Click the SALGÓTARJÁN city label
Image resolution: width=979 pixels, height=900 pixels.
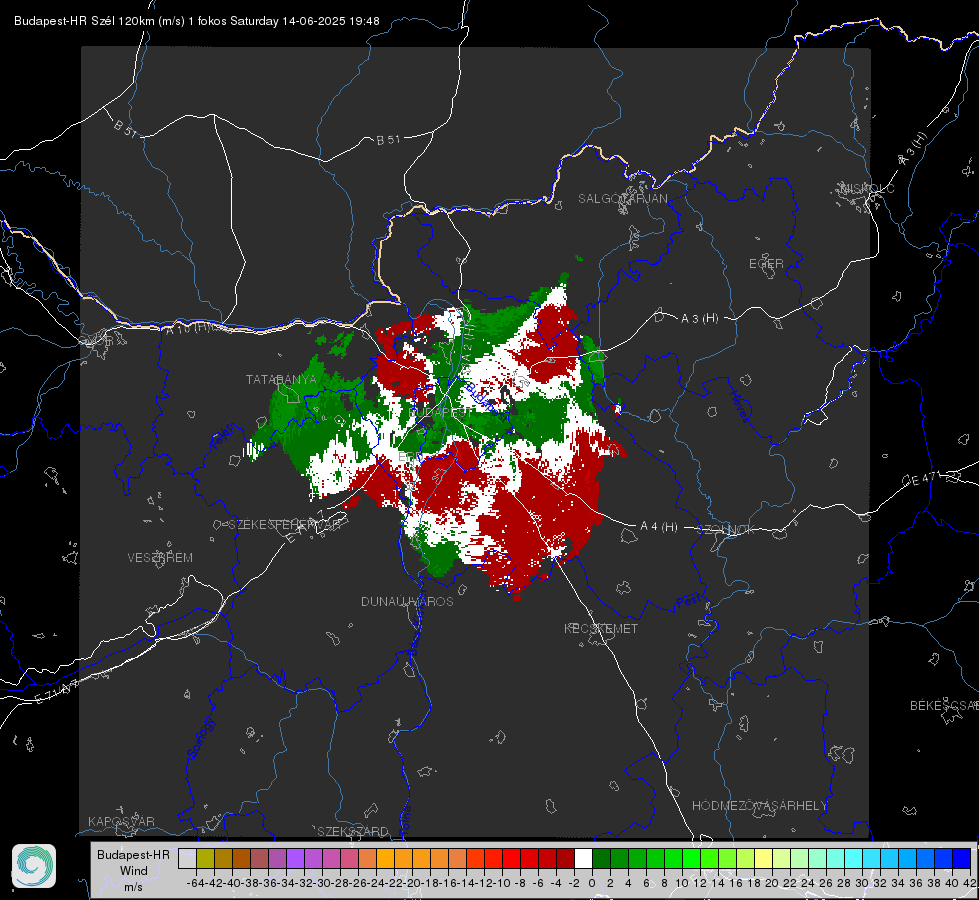tap(622, 199)
